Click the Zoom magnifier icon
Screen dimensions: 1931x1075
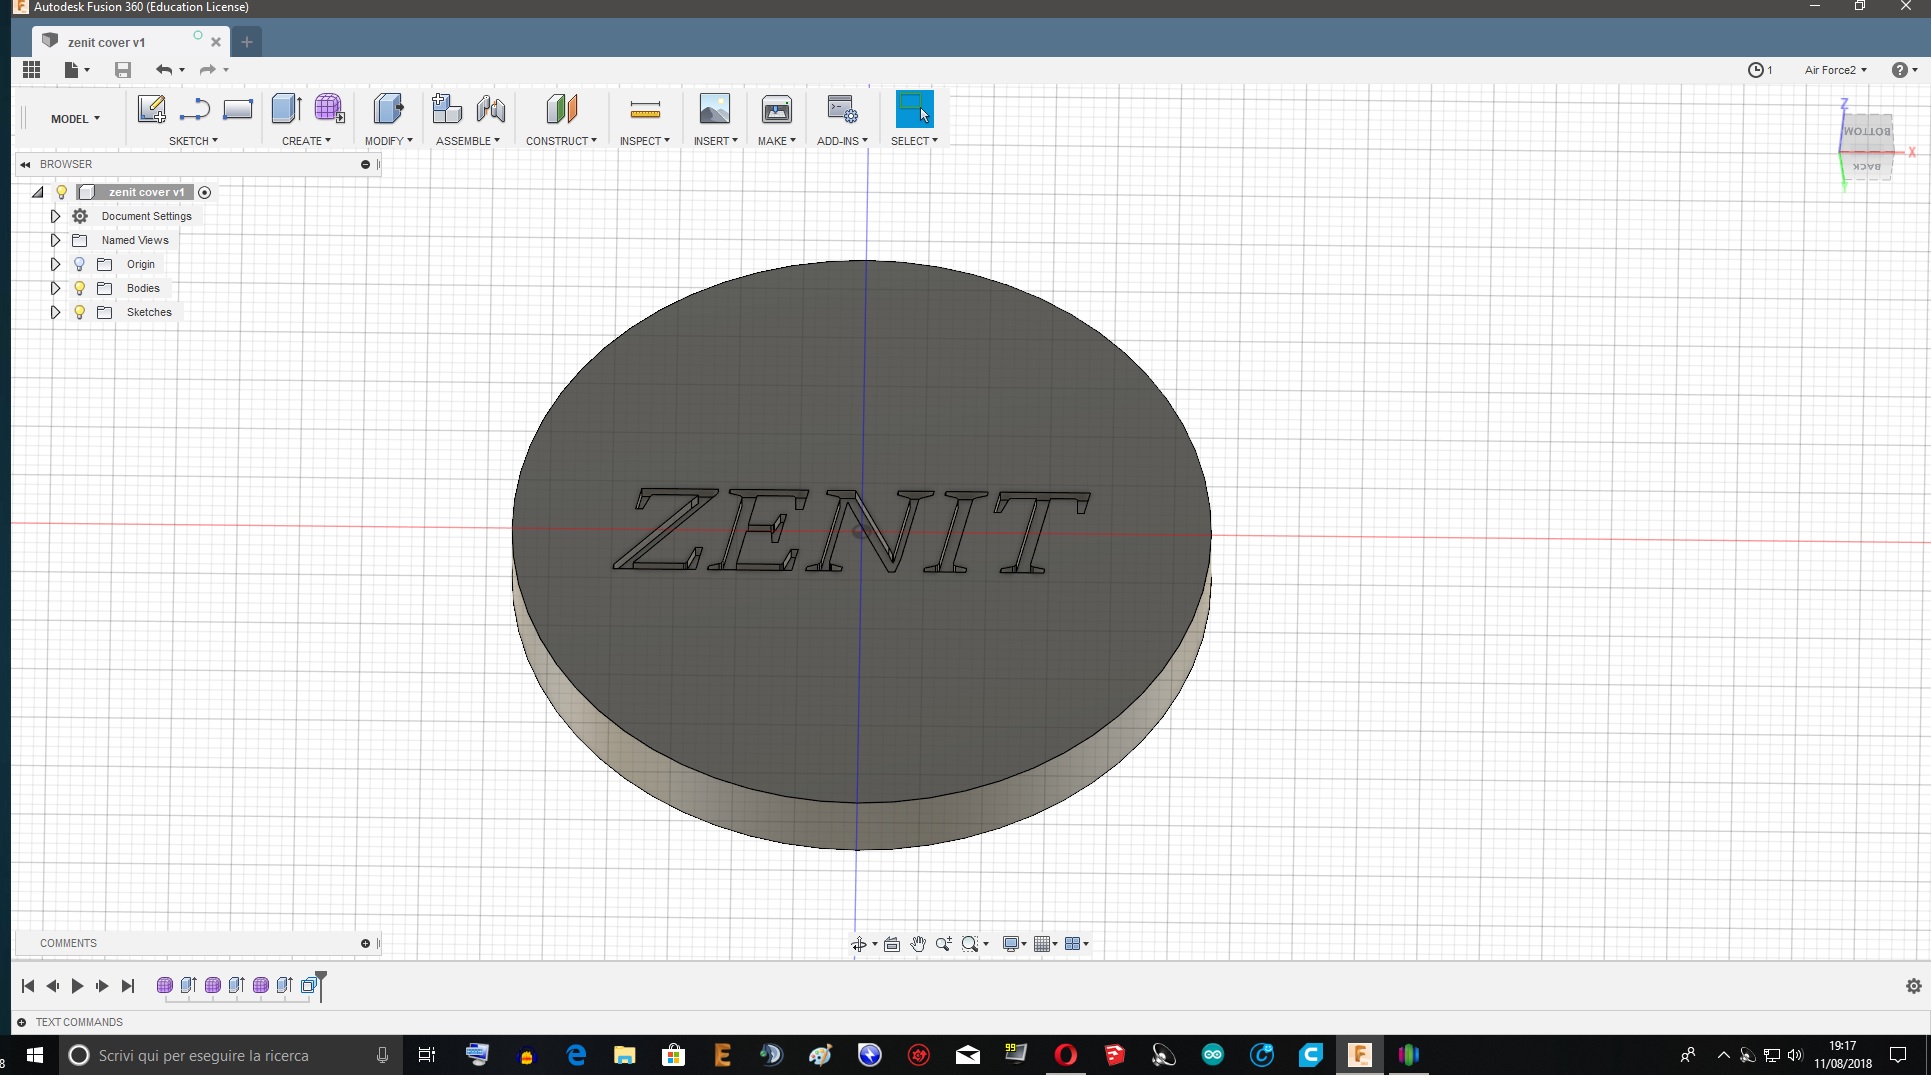[x=943, y=944]
